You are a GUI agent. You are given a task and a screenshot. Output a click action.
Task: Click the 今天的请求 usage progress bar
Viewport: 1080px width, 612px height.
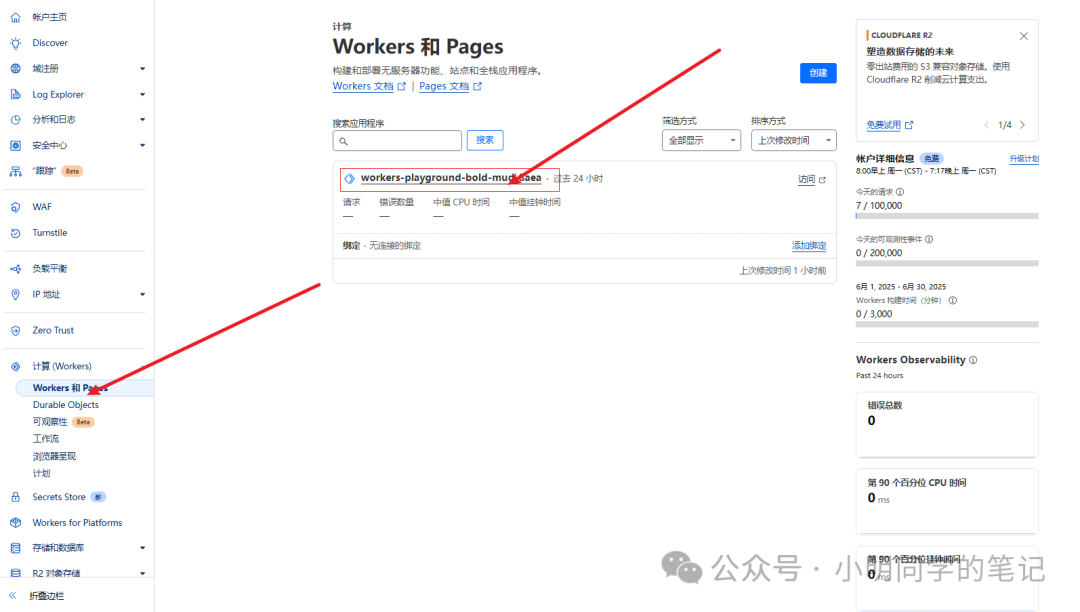click(x=947, y=216)
